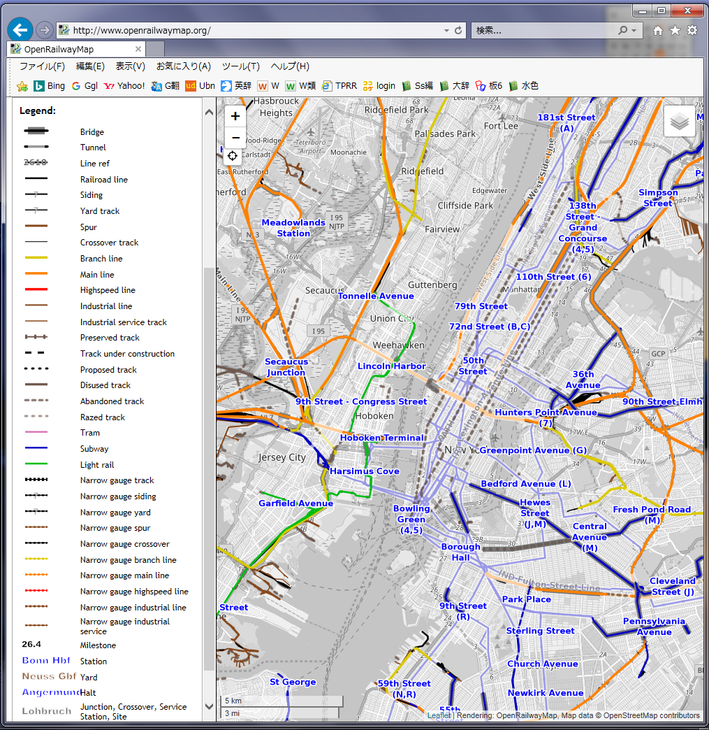Screen dimensions: 709x730
Task: Click the search magnifier icon
Action: coord(623,30)
